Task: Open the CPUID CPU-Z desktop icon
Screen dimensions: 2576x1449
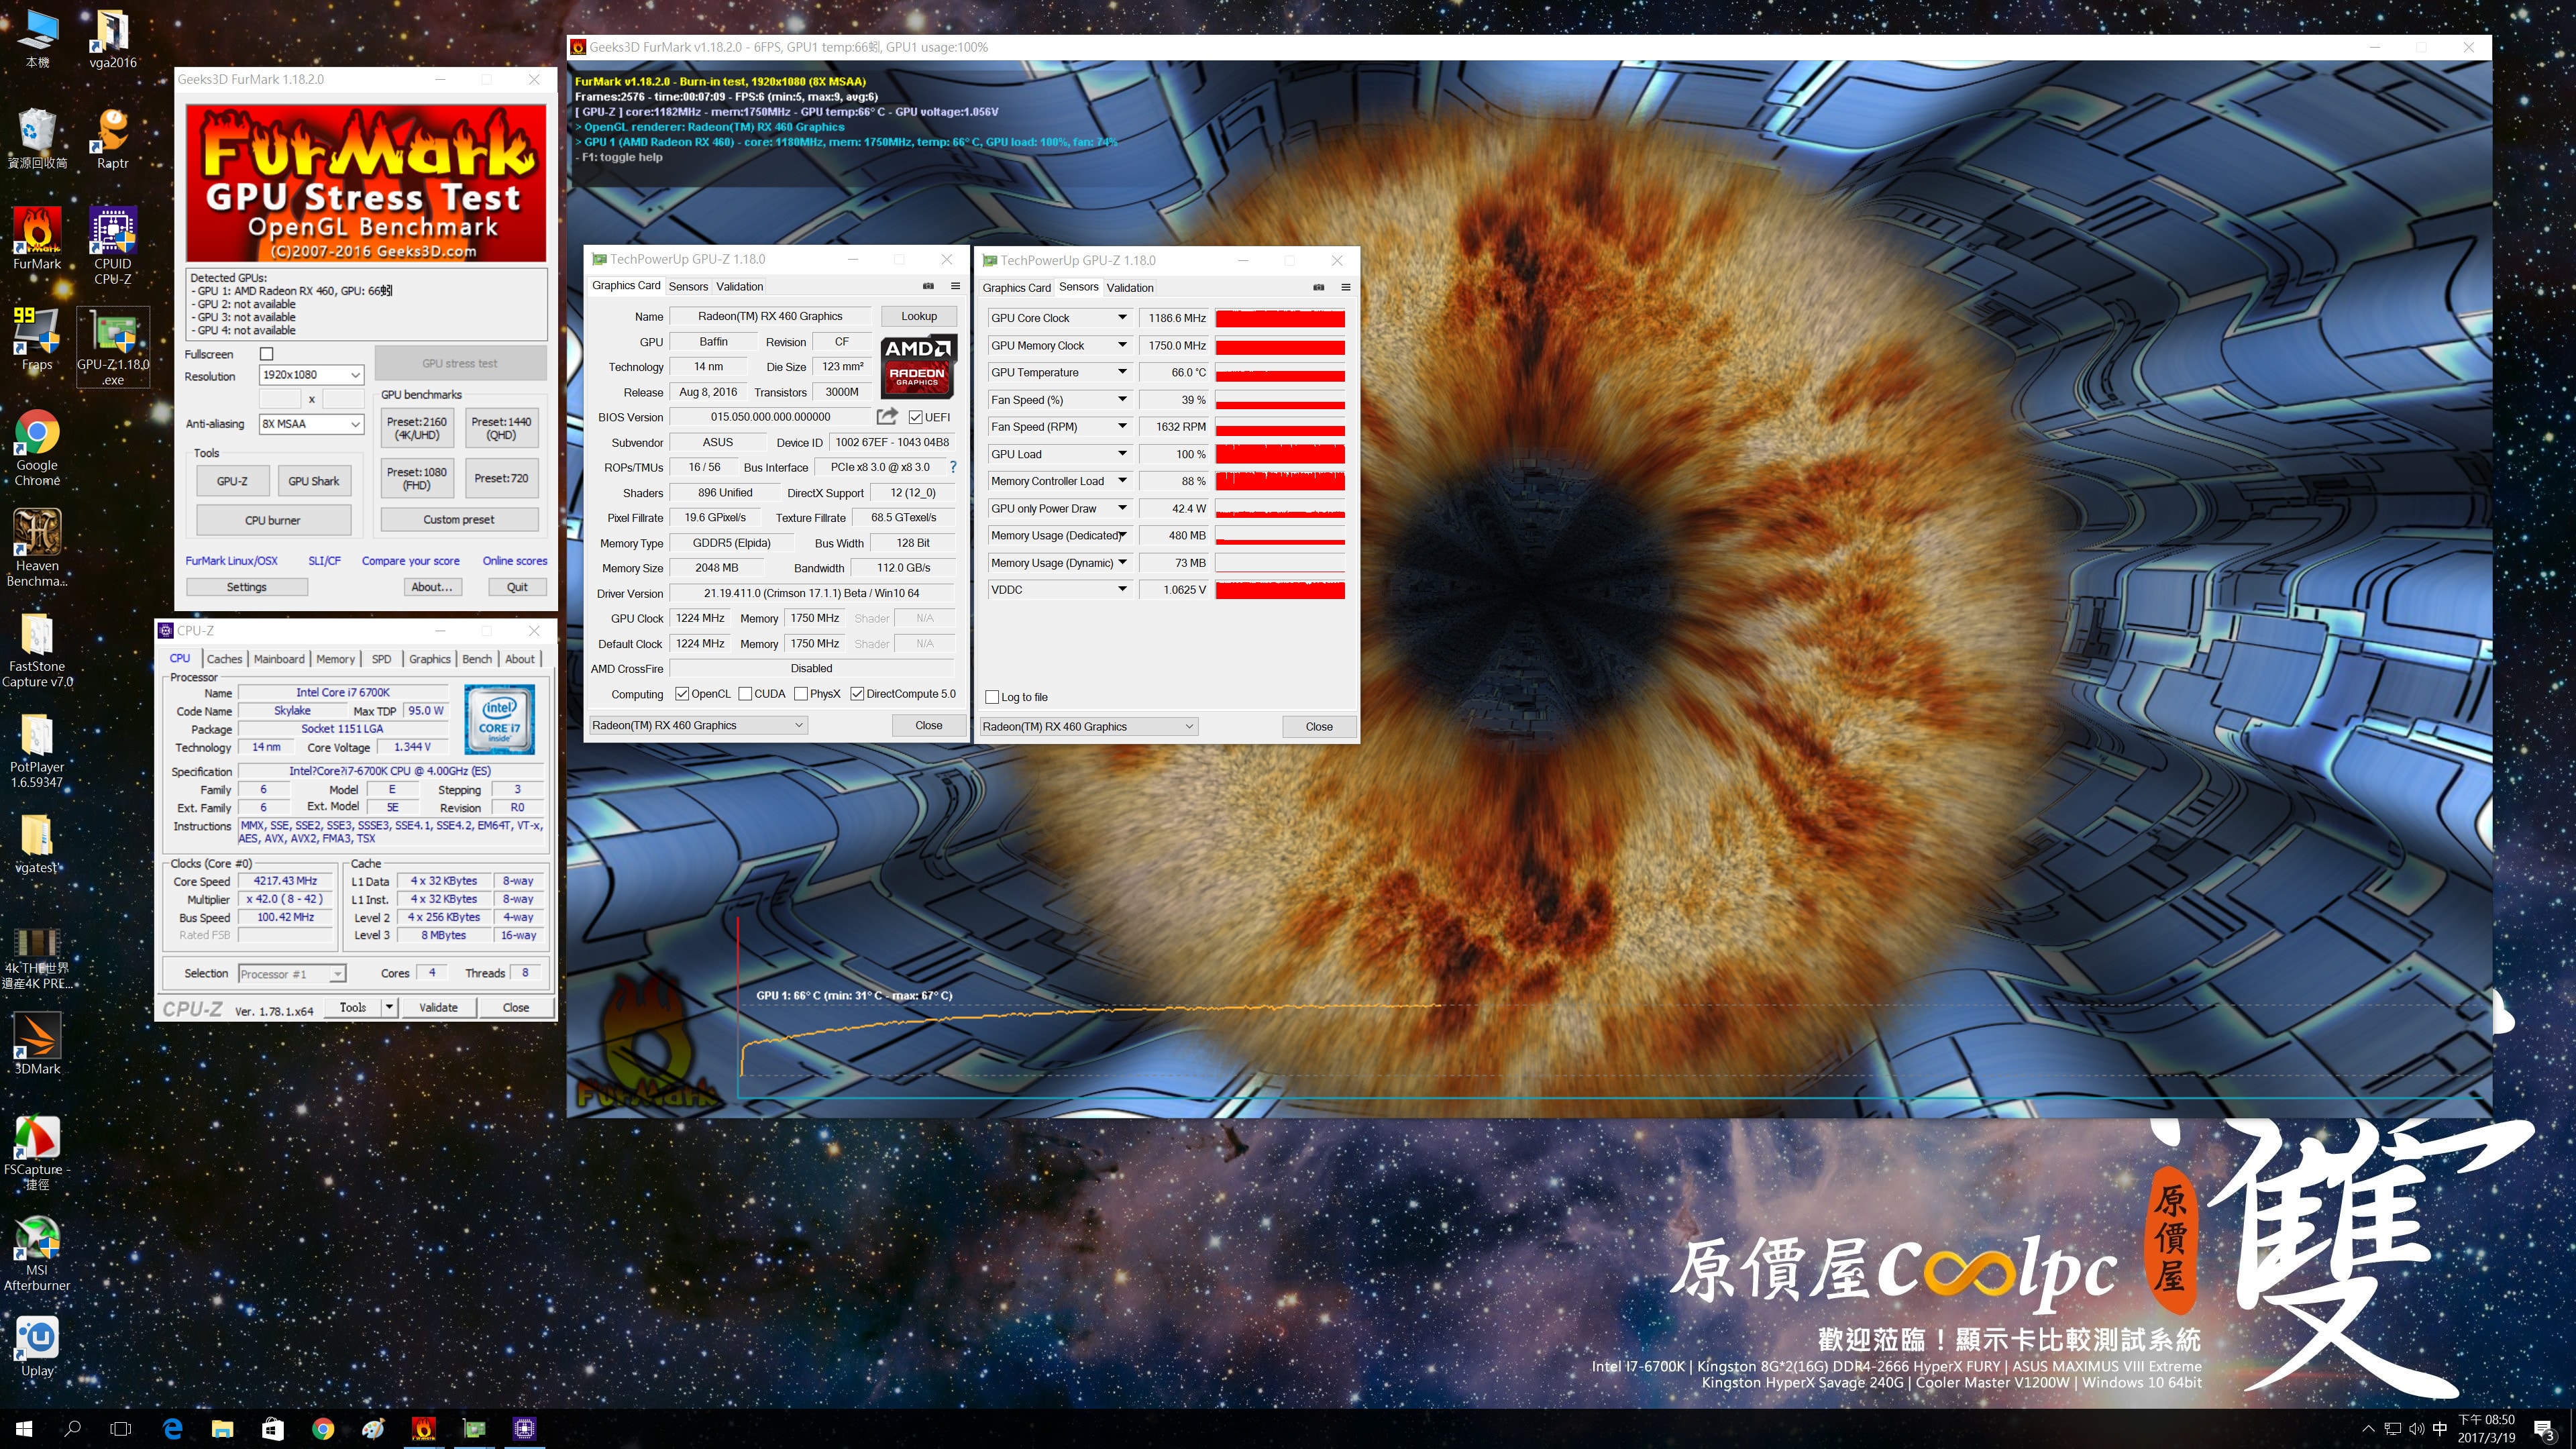Action: pos(113,245)
